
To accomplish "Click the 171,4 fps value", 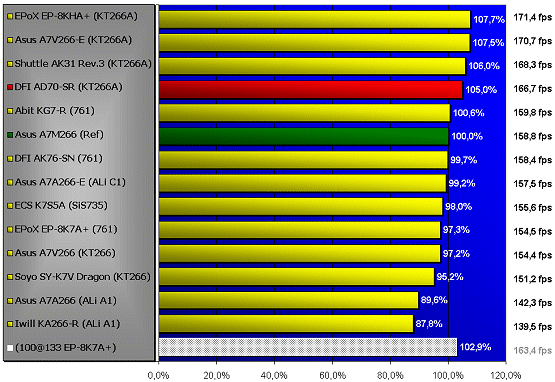I will pos(533,17).
